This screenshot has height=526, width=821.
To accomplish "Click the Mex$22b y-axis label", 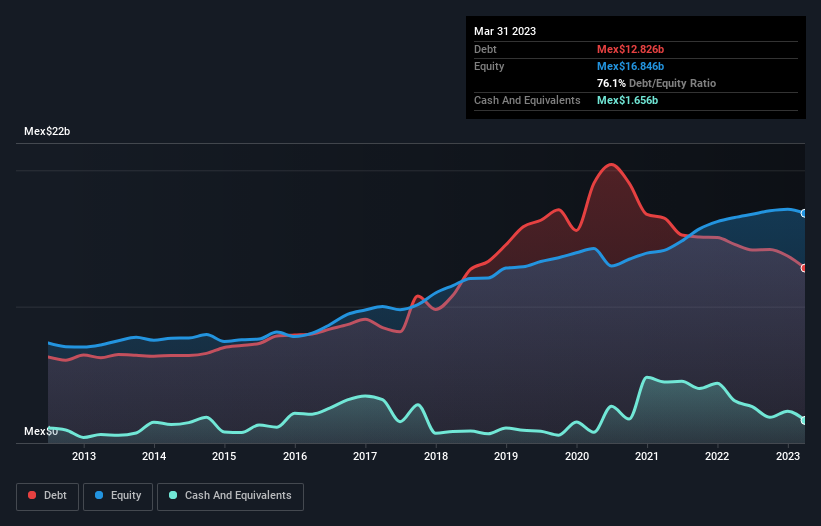I will coord(48,132).
